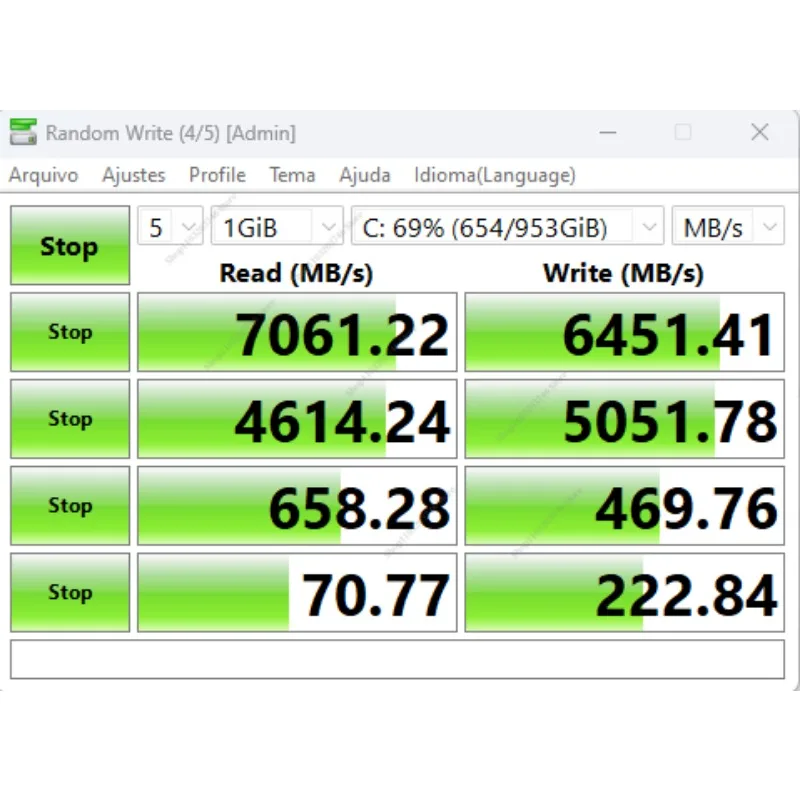Stop the test in the 4614.24 row
Screen dimensions: 800x800
coord(70,419)
